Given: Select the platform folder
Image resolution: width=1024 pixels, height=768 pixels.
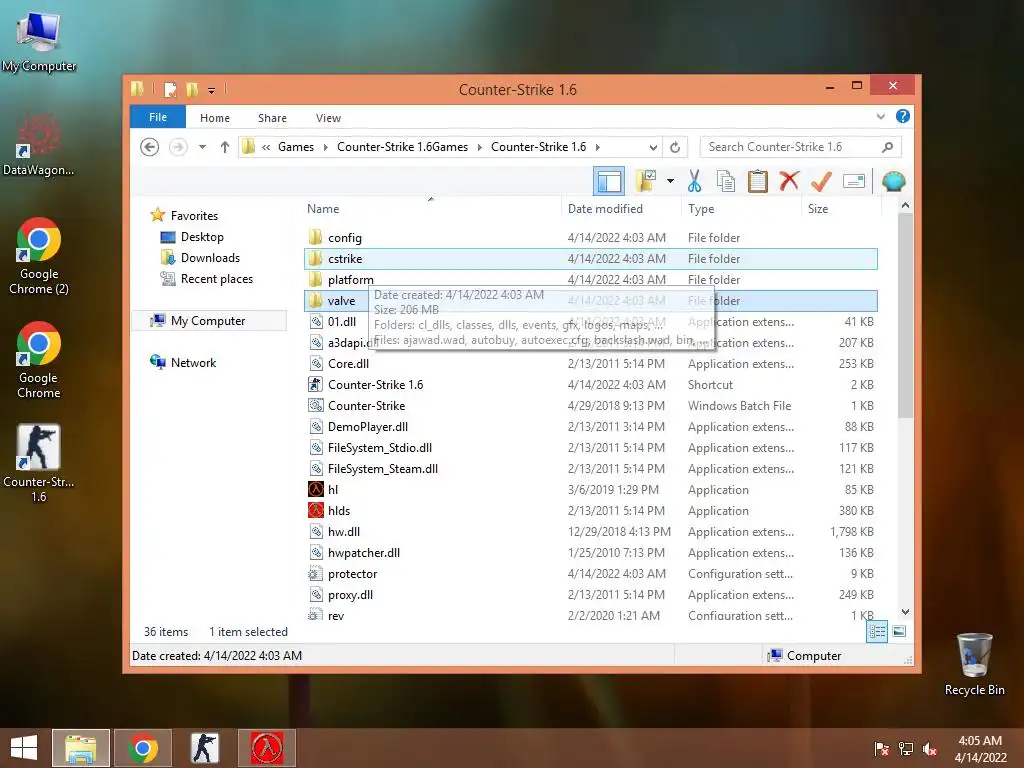Looking at the screenshot, I should click(590, 280).
